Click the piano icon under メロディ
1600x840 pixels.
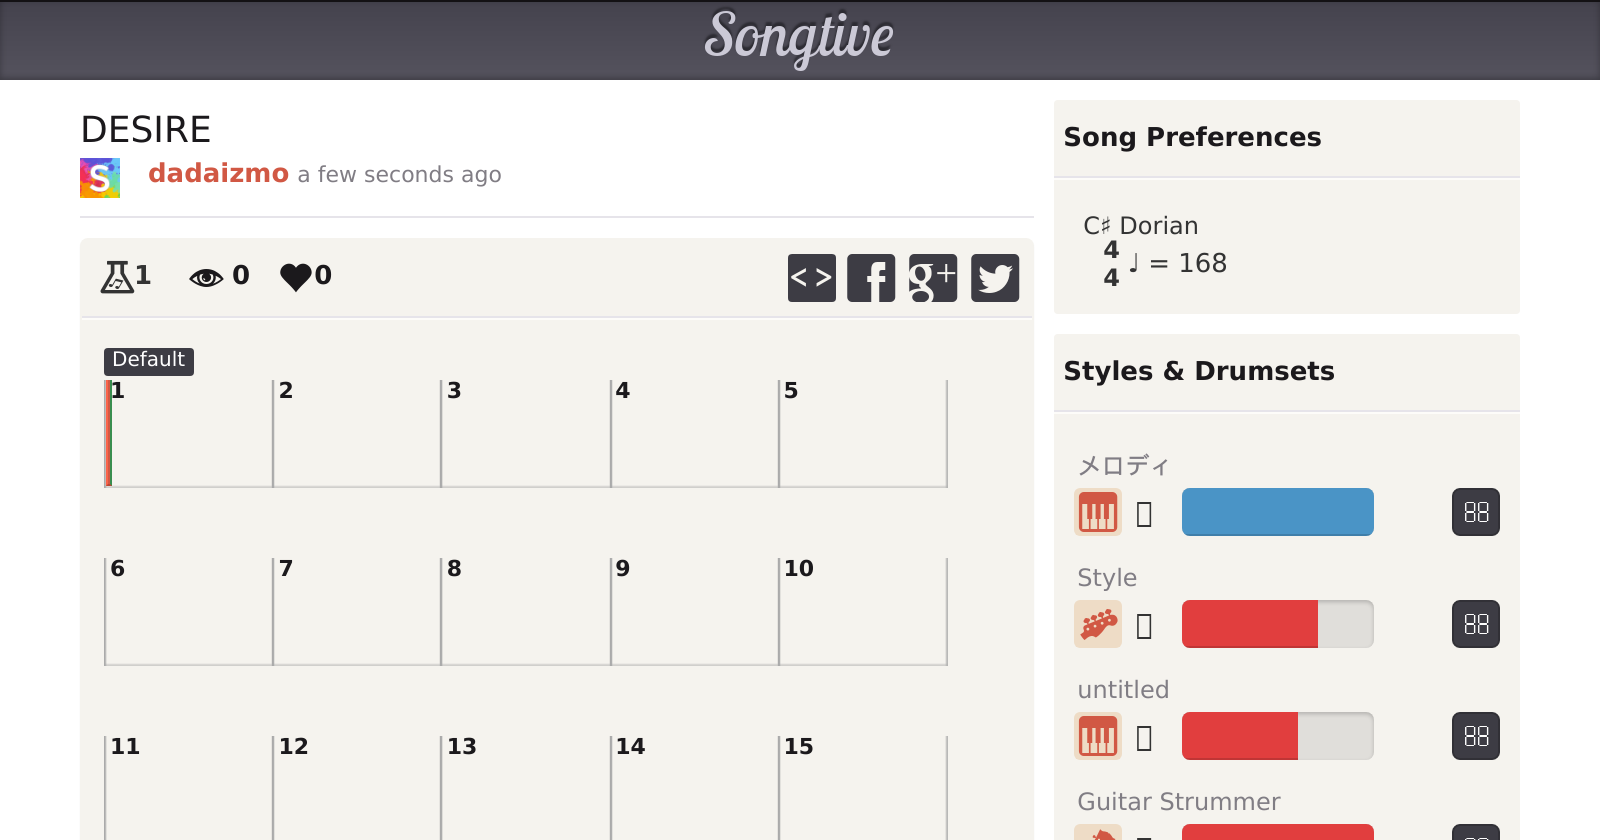(1097, 513)
